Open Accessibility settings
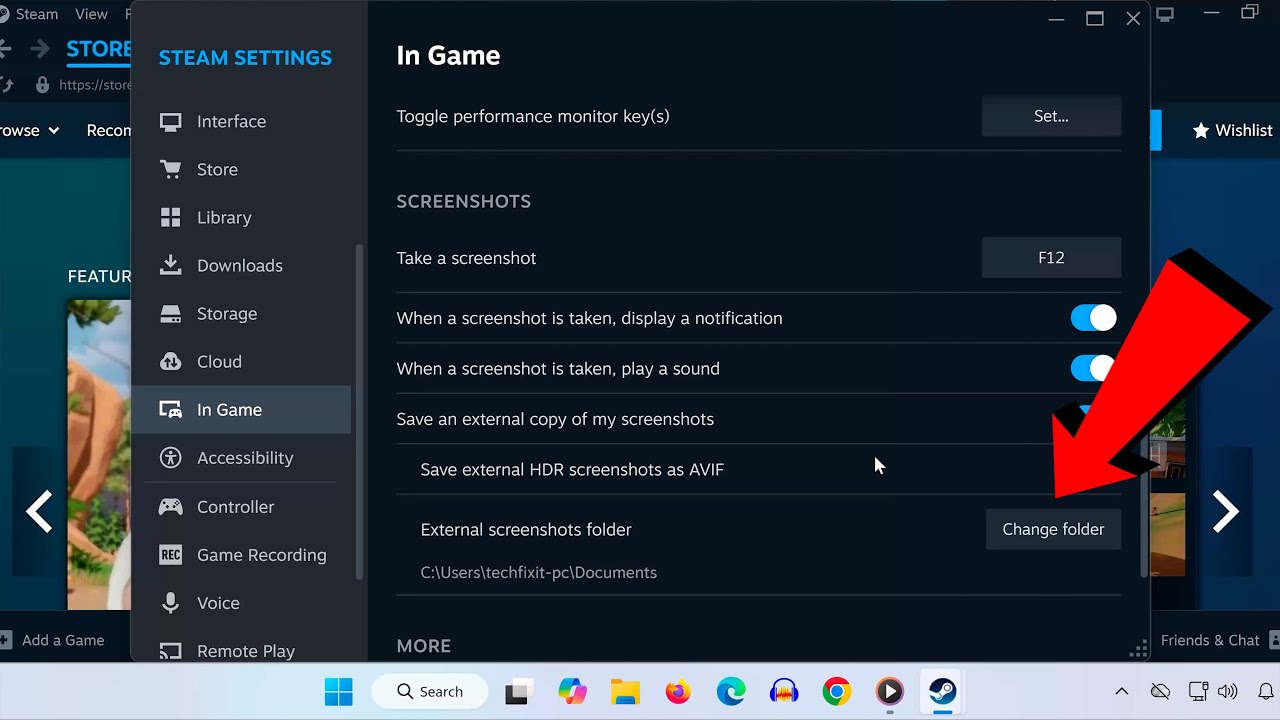The height and width of the screenshot is (720, 1280). pyautogui.click(x=241, y=457)
